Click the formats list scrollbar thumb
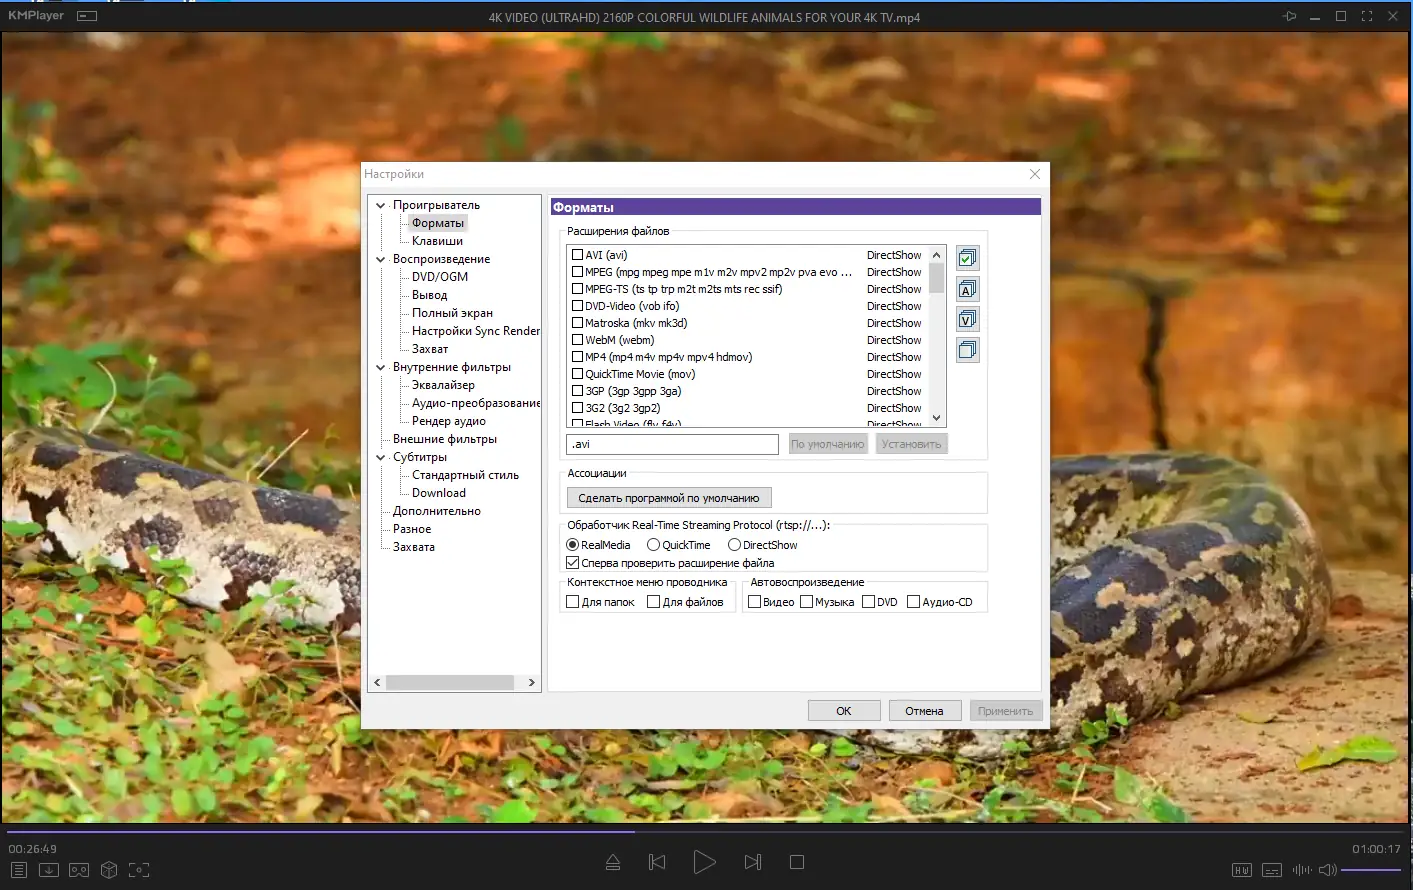The image size is (1413, 890). coord(937,278)
